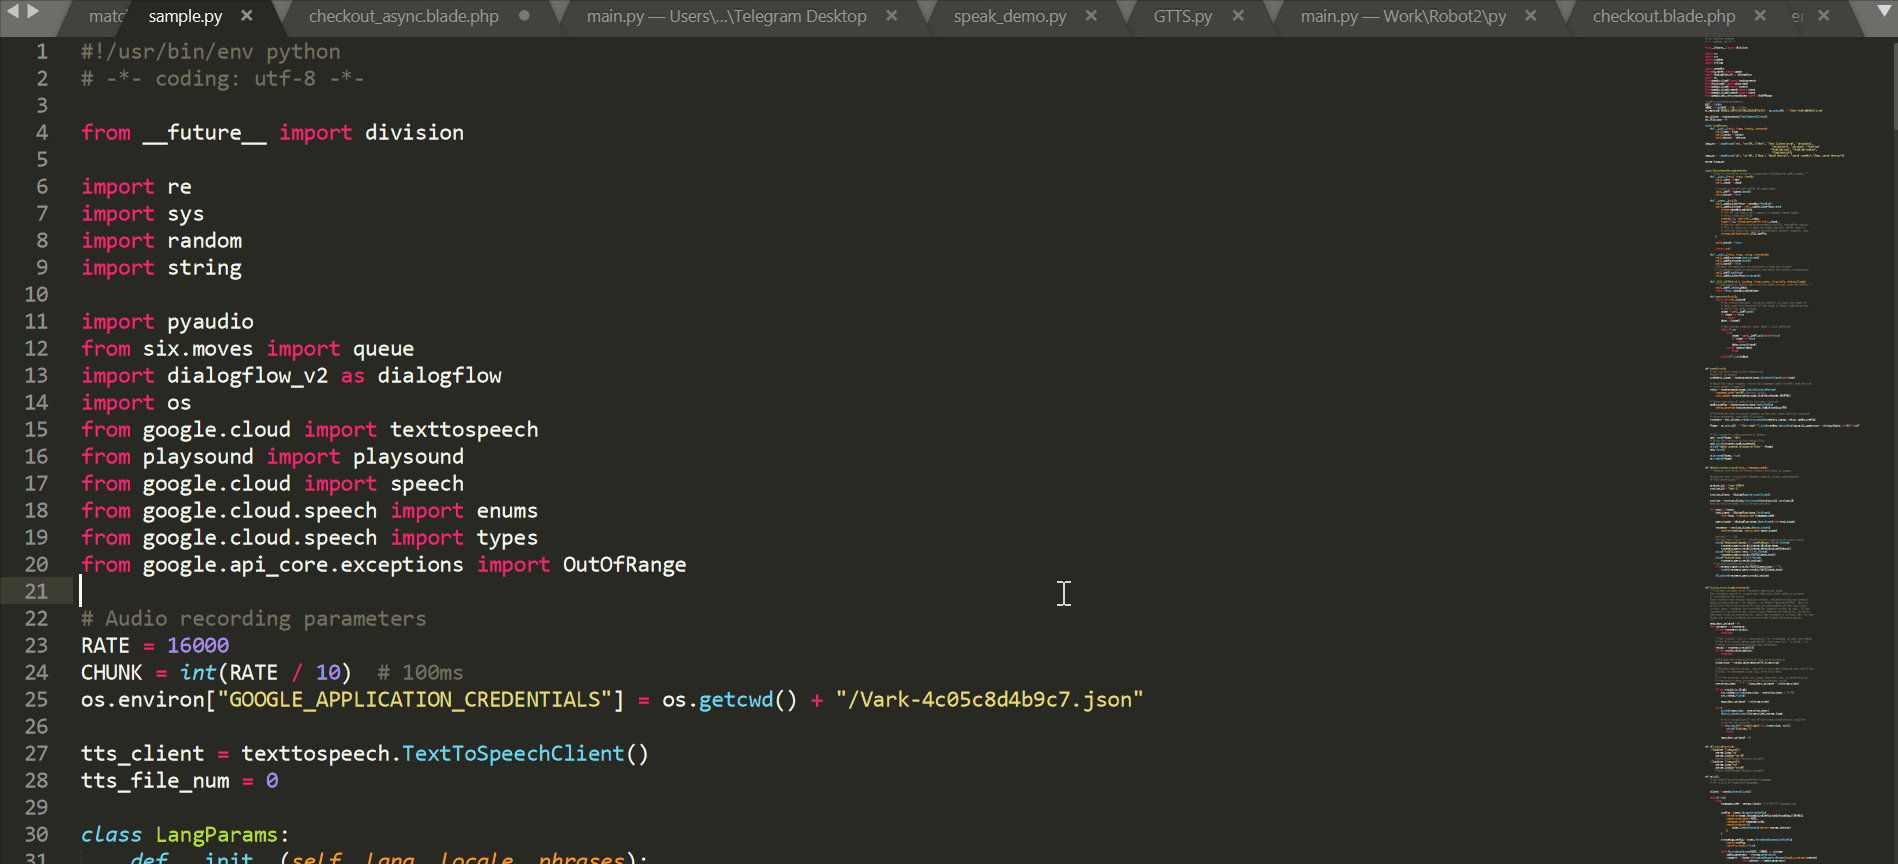
Task: Click 'string' on line 9
Action: (x=204, y=268)
